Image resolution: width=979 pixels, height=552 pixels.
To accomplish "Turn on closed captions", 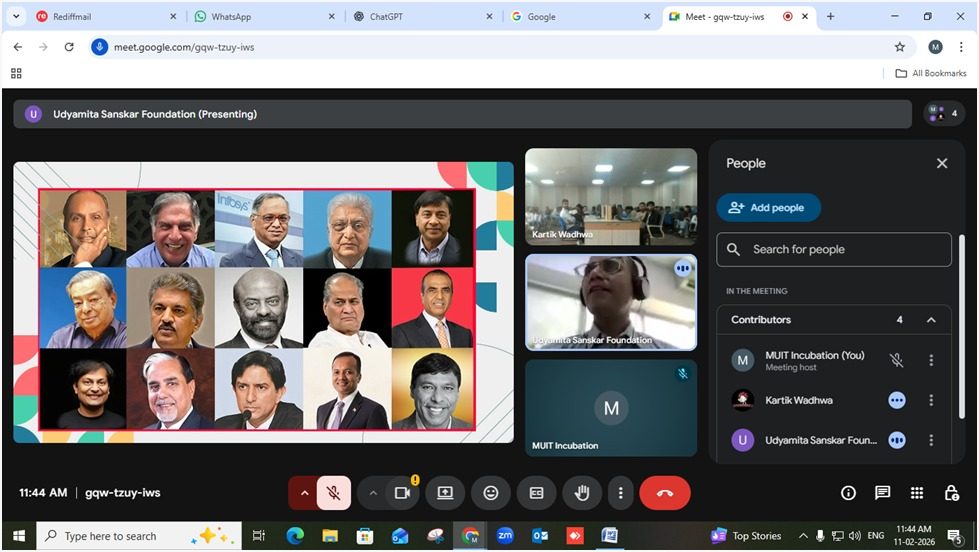I will coord(536,493).
